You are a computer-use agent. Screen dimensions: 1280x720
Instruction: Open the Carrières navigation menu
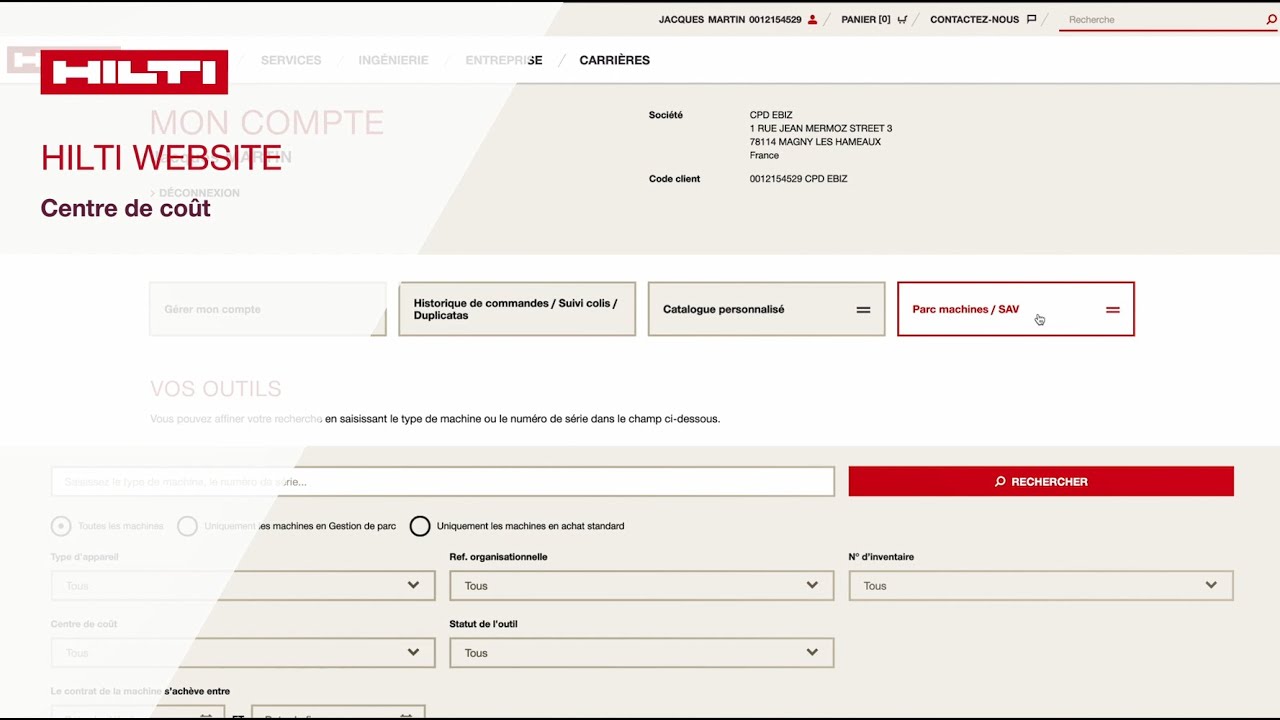pyautogui.click(x=614, y=60)
